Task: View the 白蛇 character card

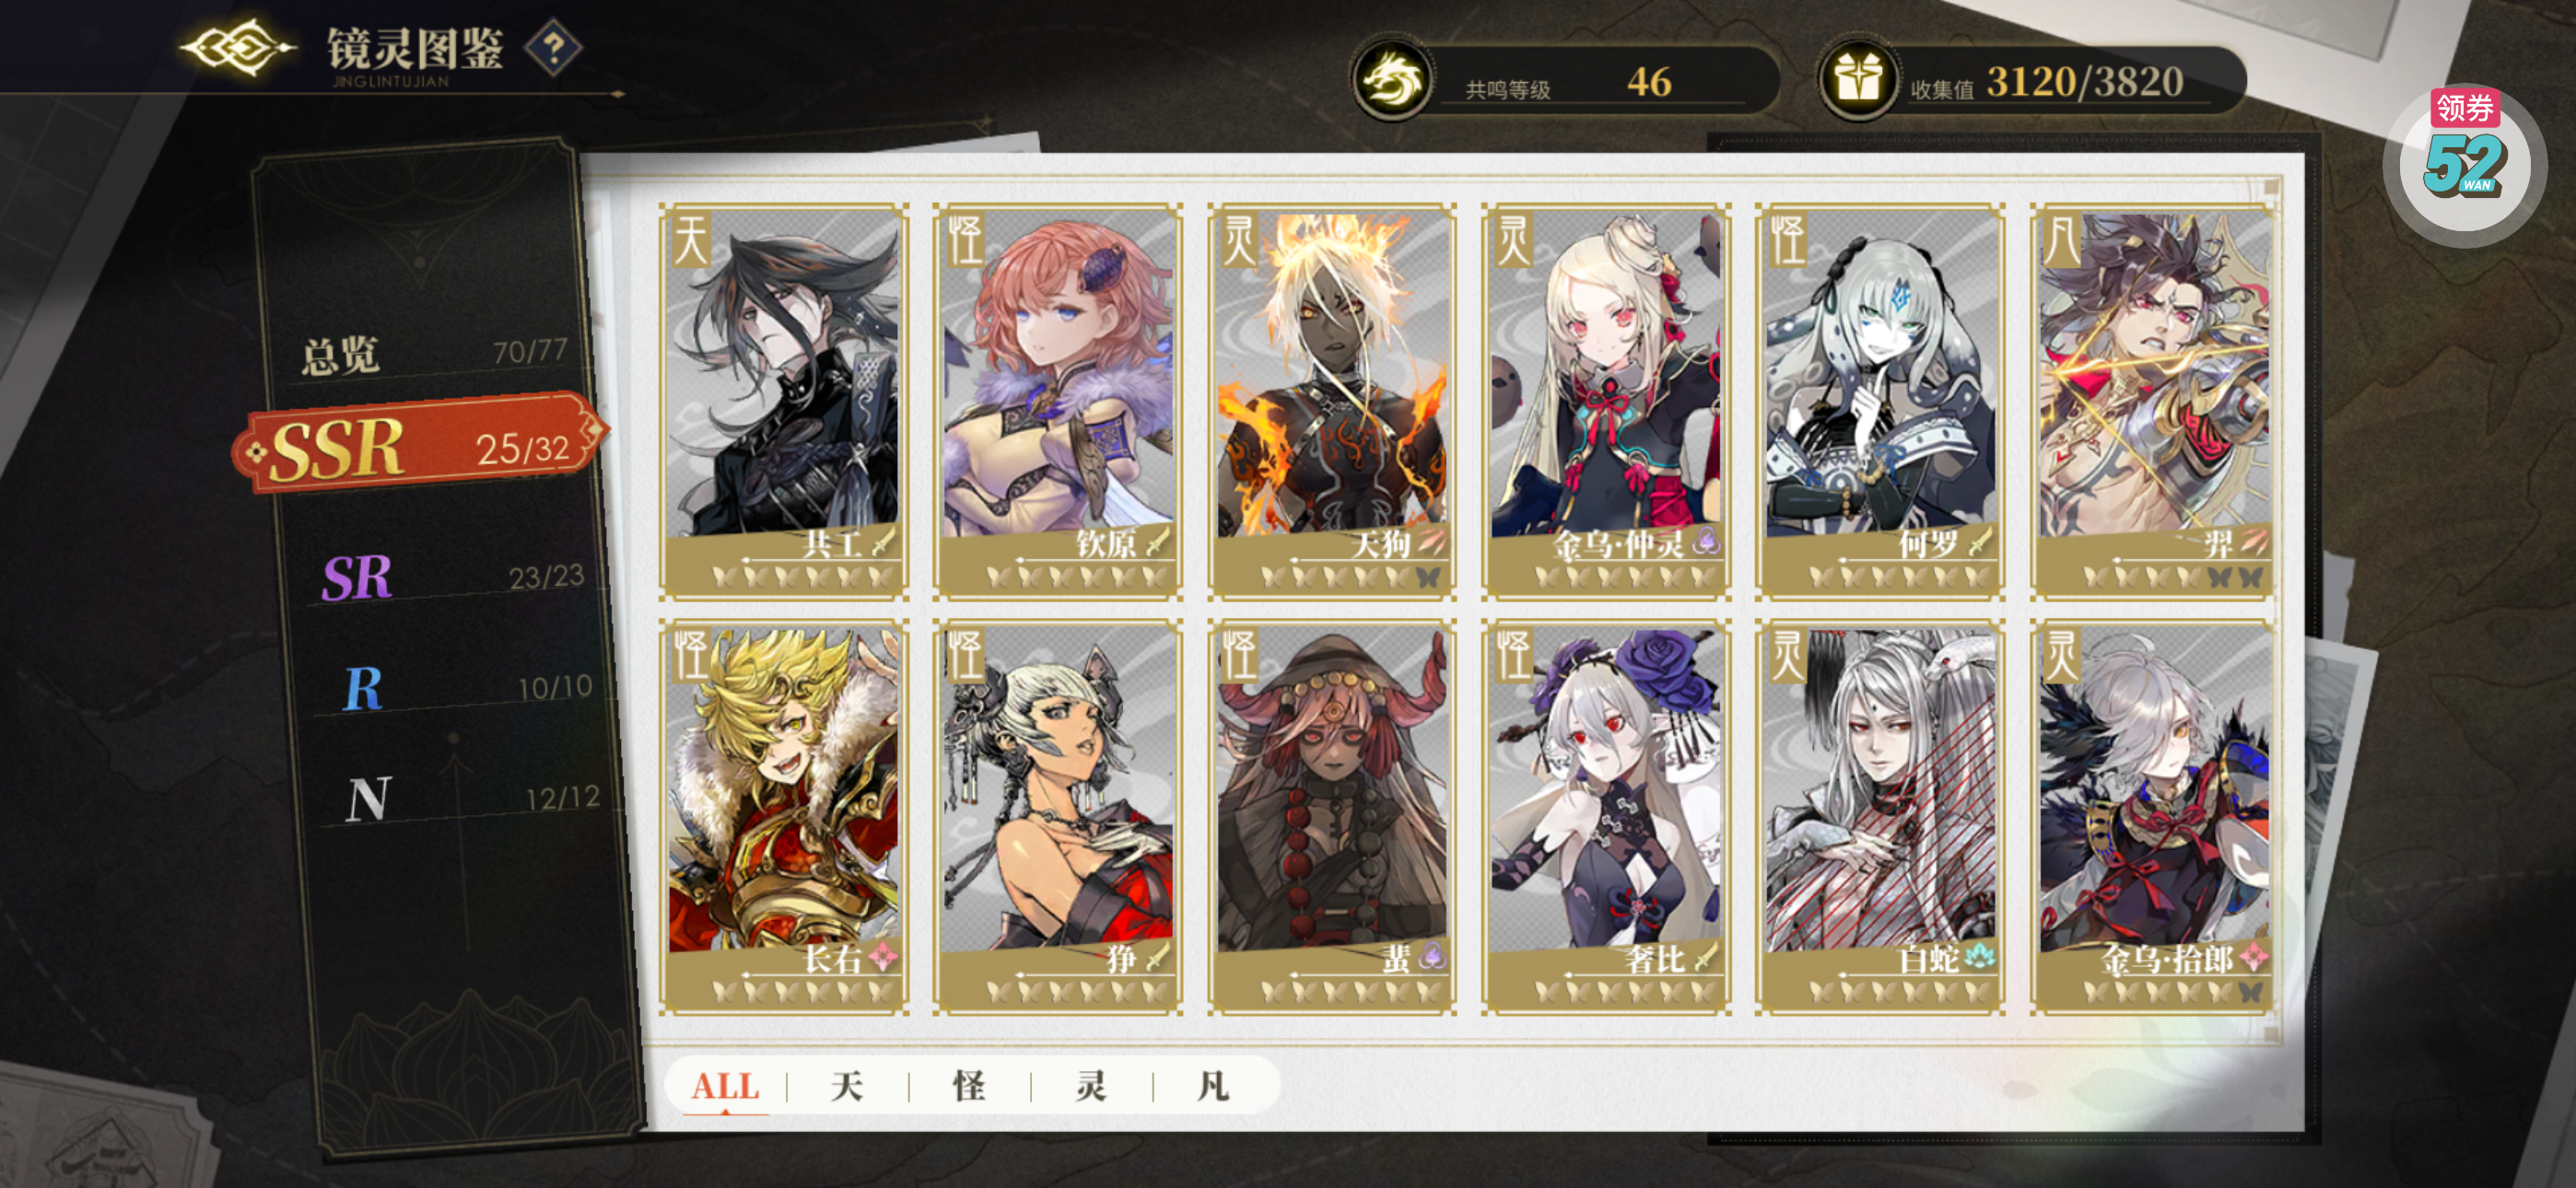Action: click(1880, 817)
